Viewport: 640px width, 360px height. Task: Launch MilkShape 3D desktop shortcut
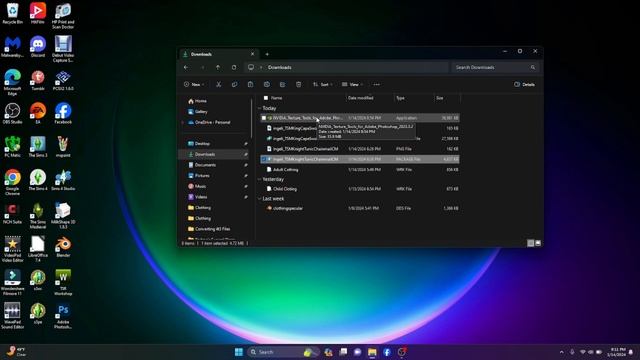(63, 216)
